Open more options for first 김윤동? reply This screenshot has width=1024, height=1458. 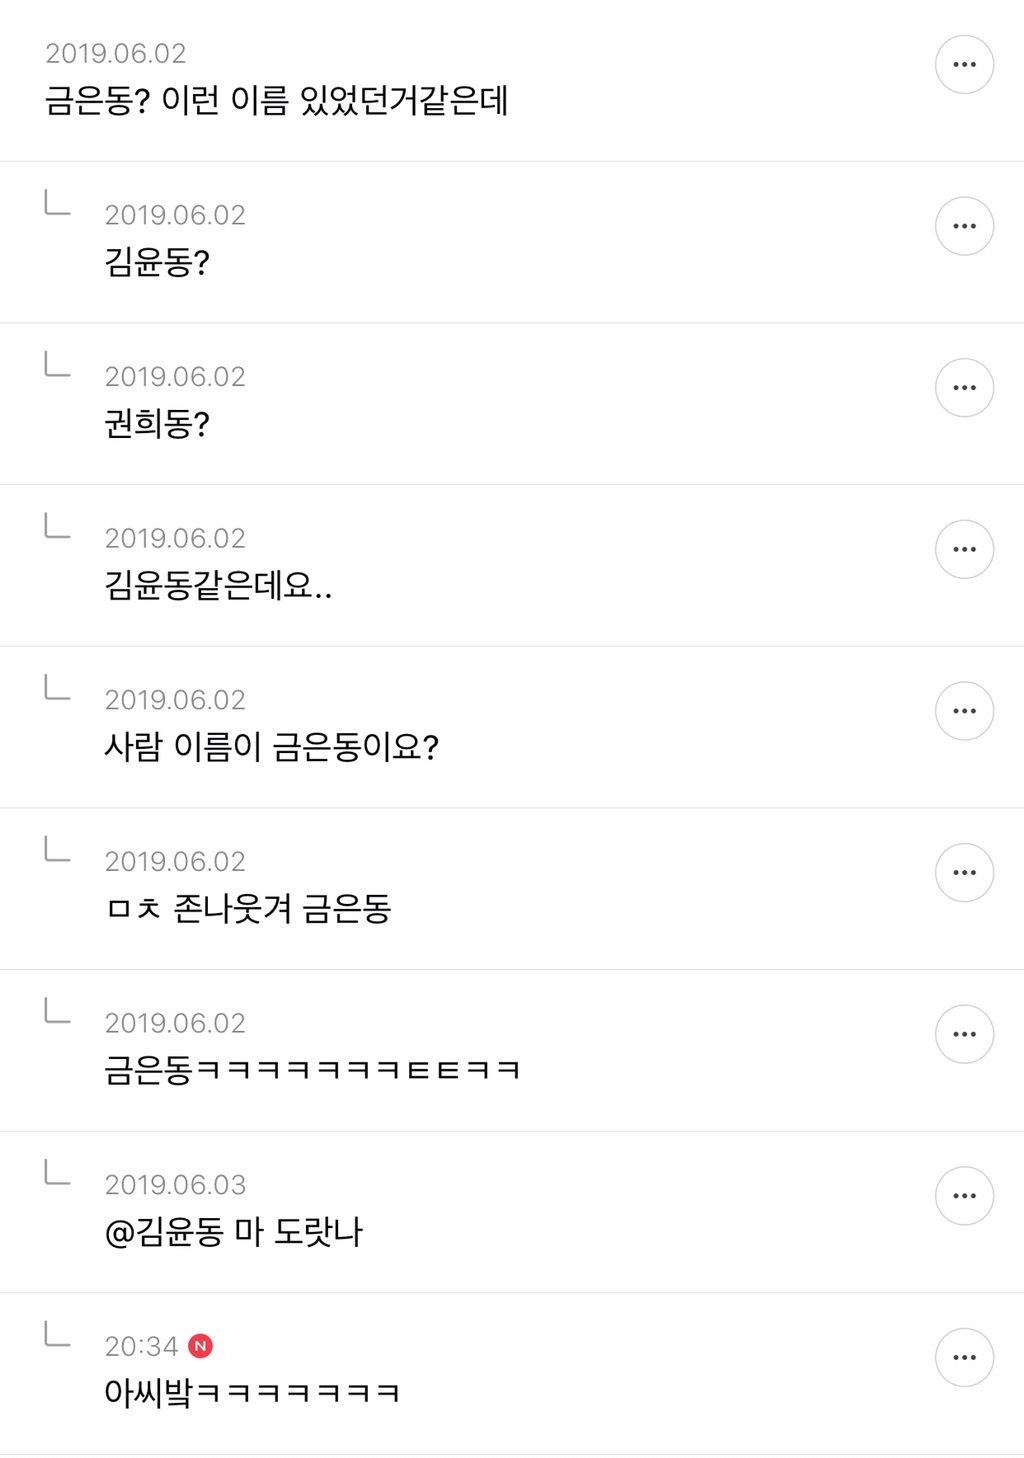[964, 226]
